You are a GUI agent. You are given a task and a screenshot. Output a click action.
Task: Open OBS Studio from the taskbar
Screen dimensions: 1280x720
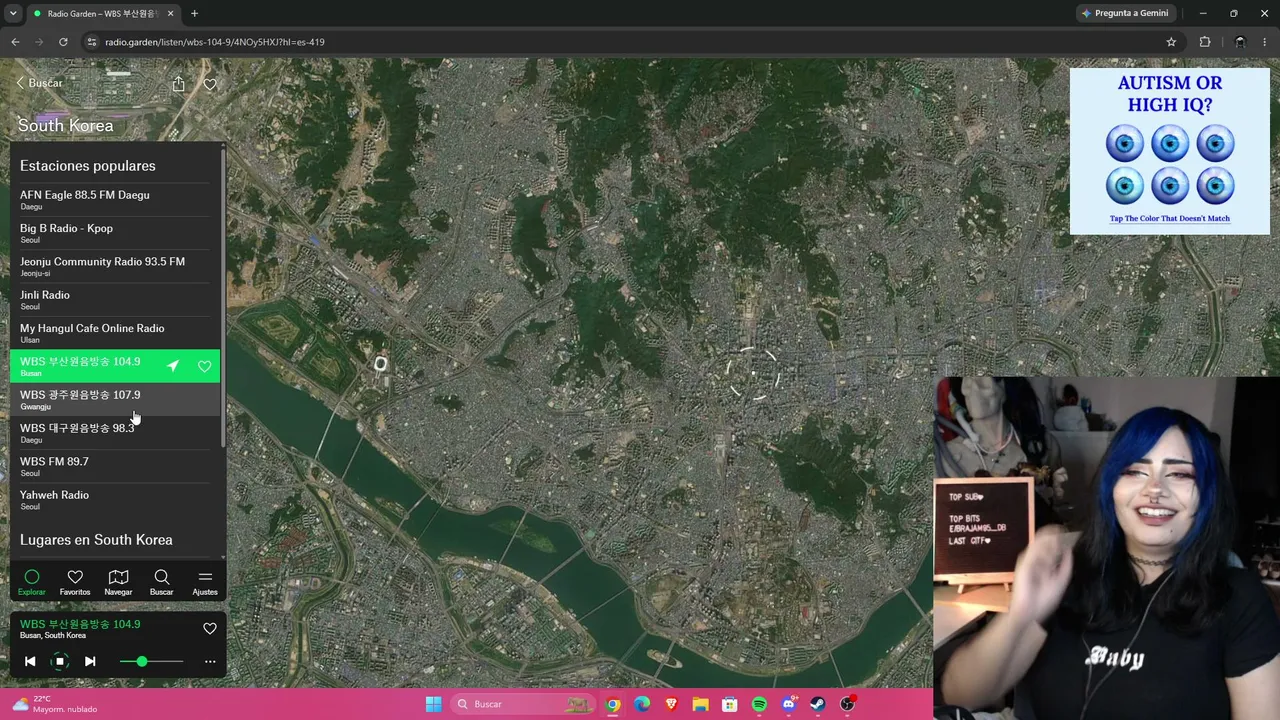click(x=848, y=704)
